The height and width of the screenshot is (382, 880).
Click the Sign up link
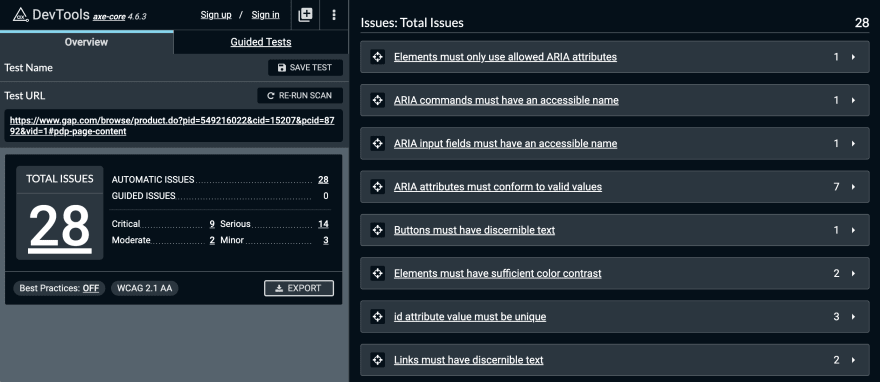point(216,15)
